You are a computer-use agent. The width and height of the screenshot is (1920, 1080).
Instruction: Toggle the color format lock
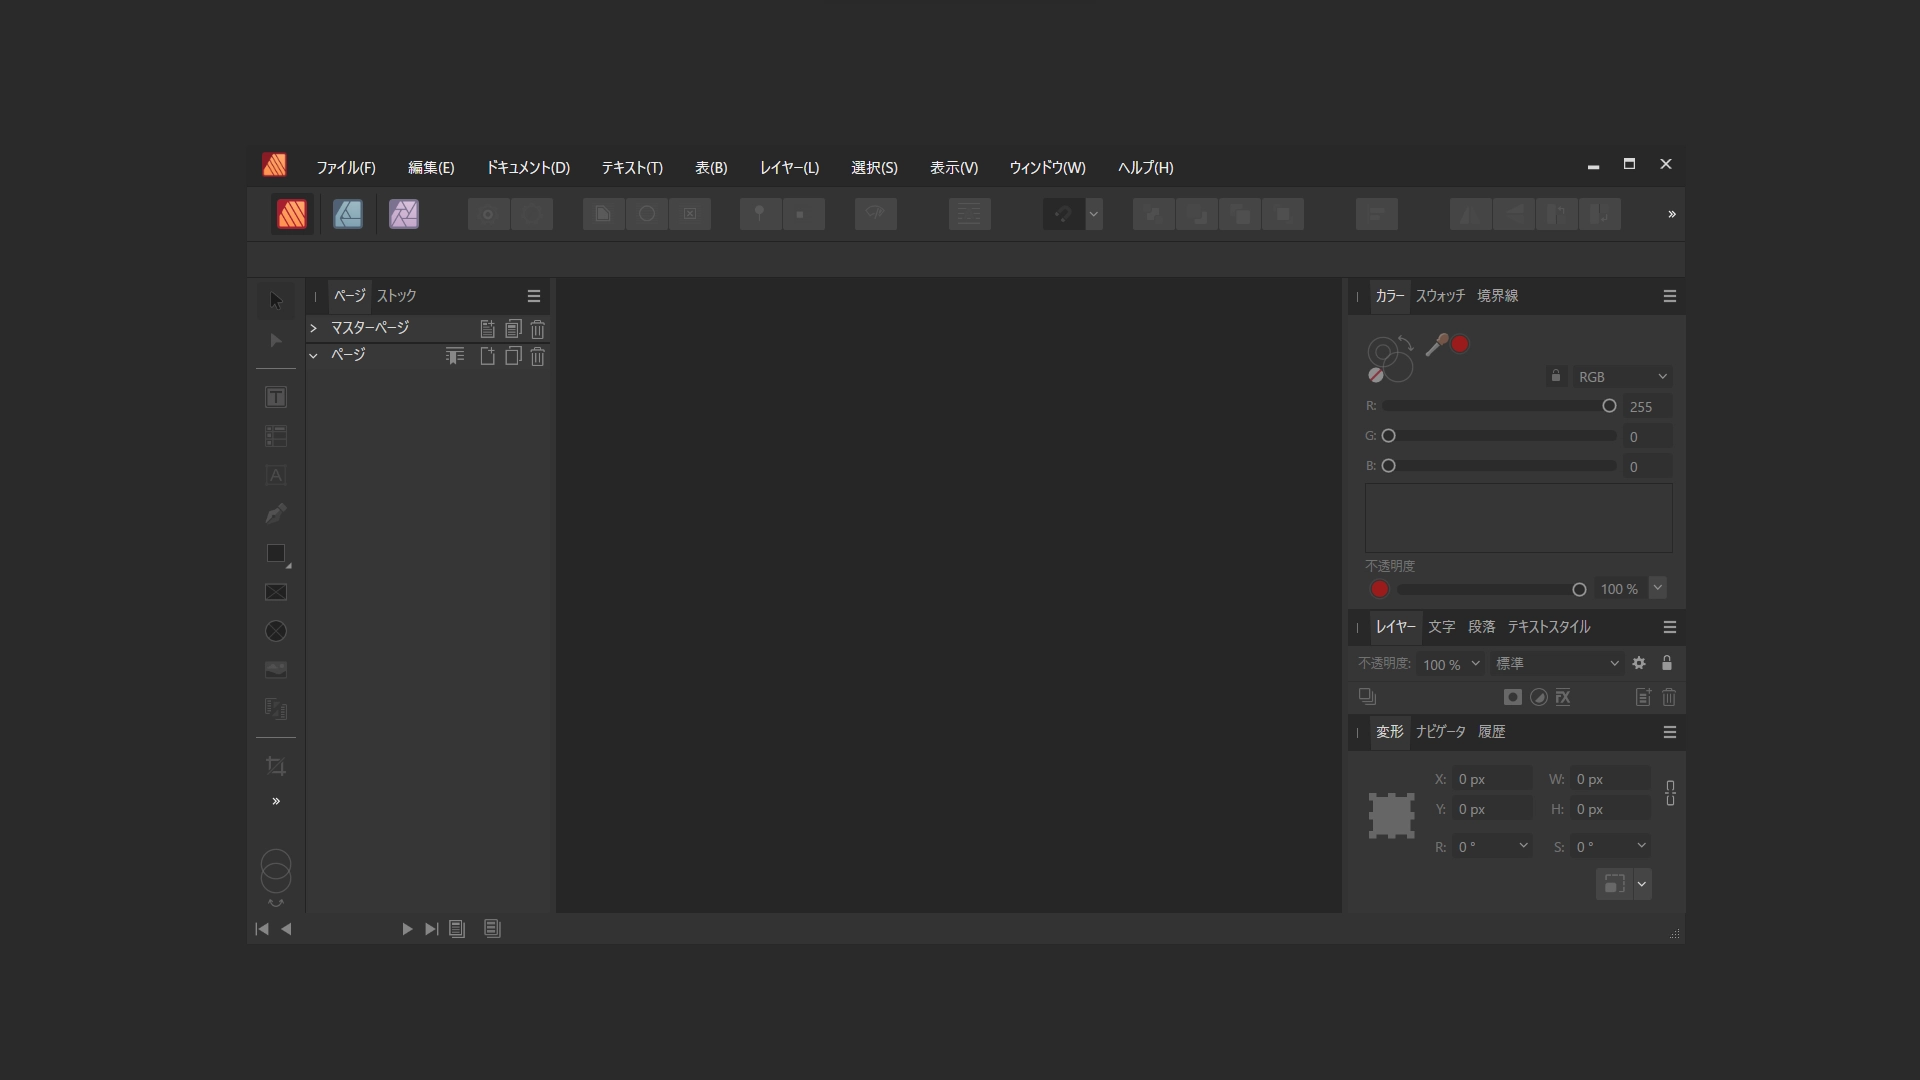coord(1555,376)
